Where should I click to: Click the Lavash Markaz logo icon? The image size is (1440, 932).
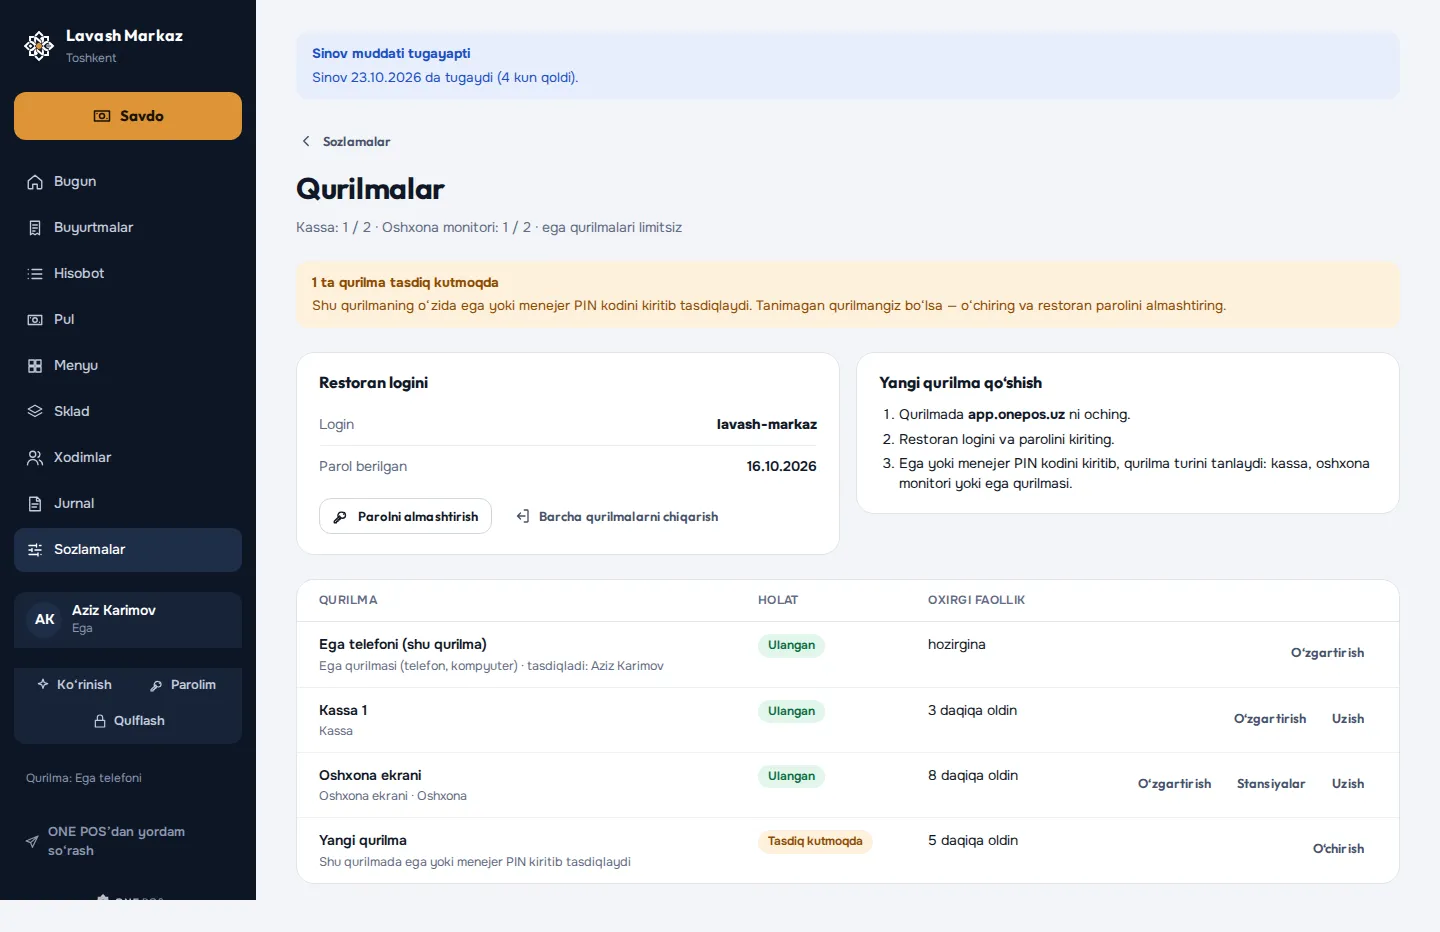coord(39,45)
